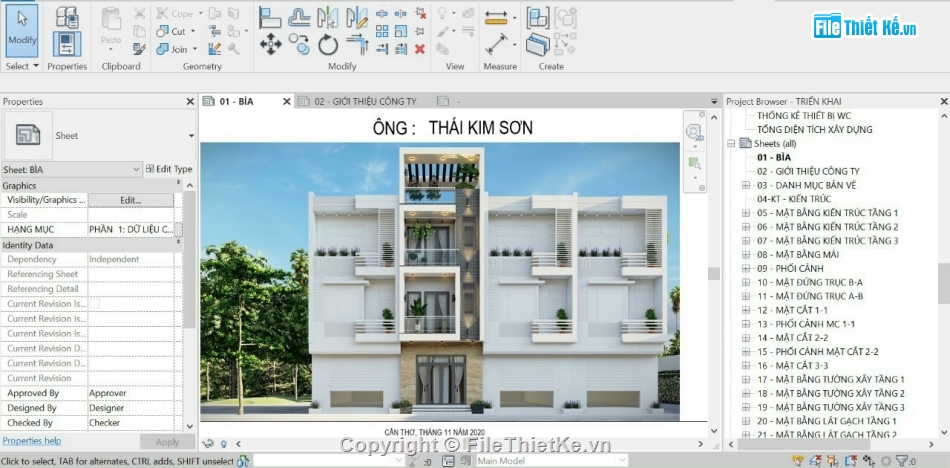
Task: Click the worksets icon in status bar
Action: [243, 461]
